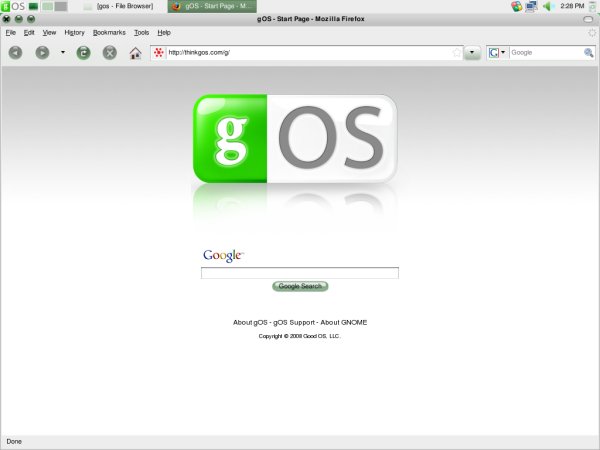Stop loading with the X button
This screenshot has width=600, height=450.
coord(109,52)
